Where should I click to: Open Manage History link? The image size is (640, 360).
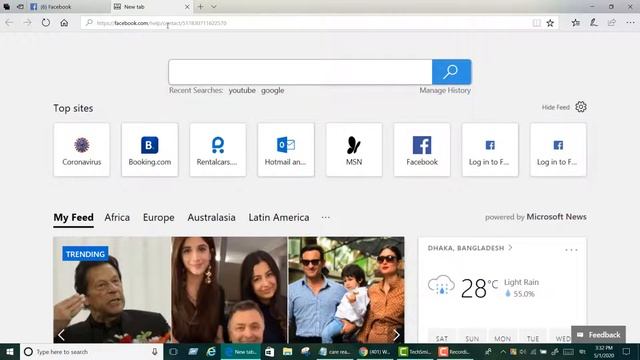[445, 90]
